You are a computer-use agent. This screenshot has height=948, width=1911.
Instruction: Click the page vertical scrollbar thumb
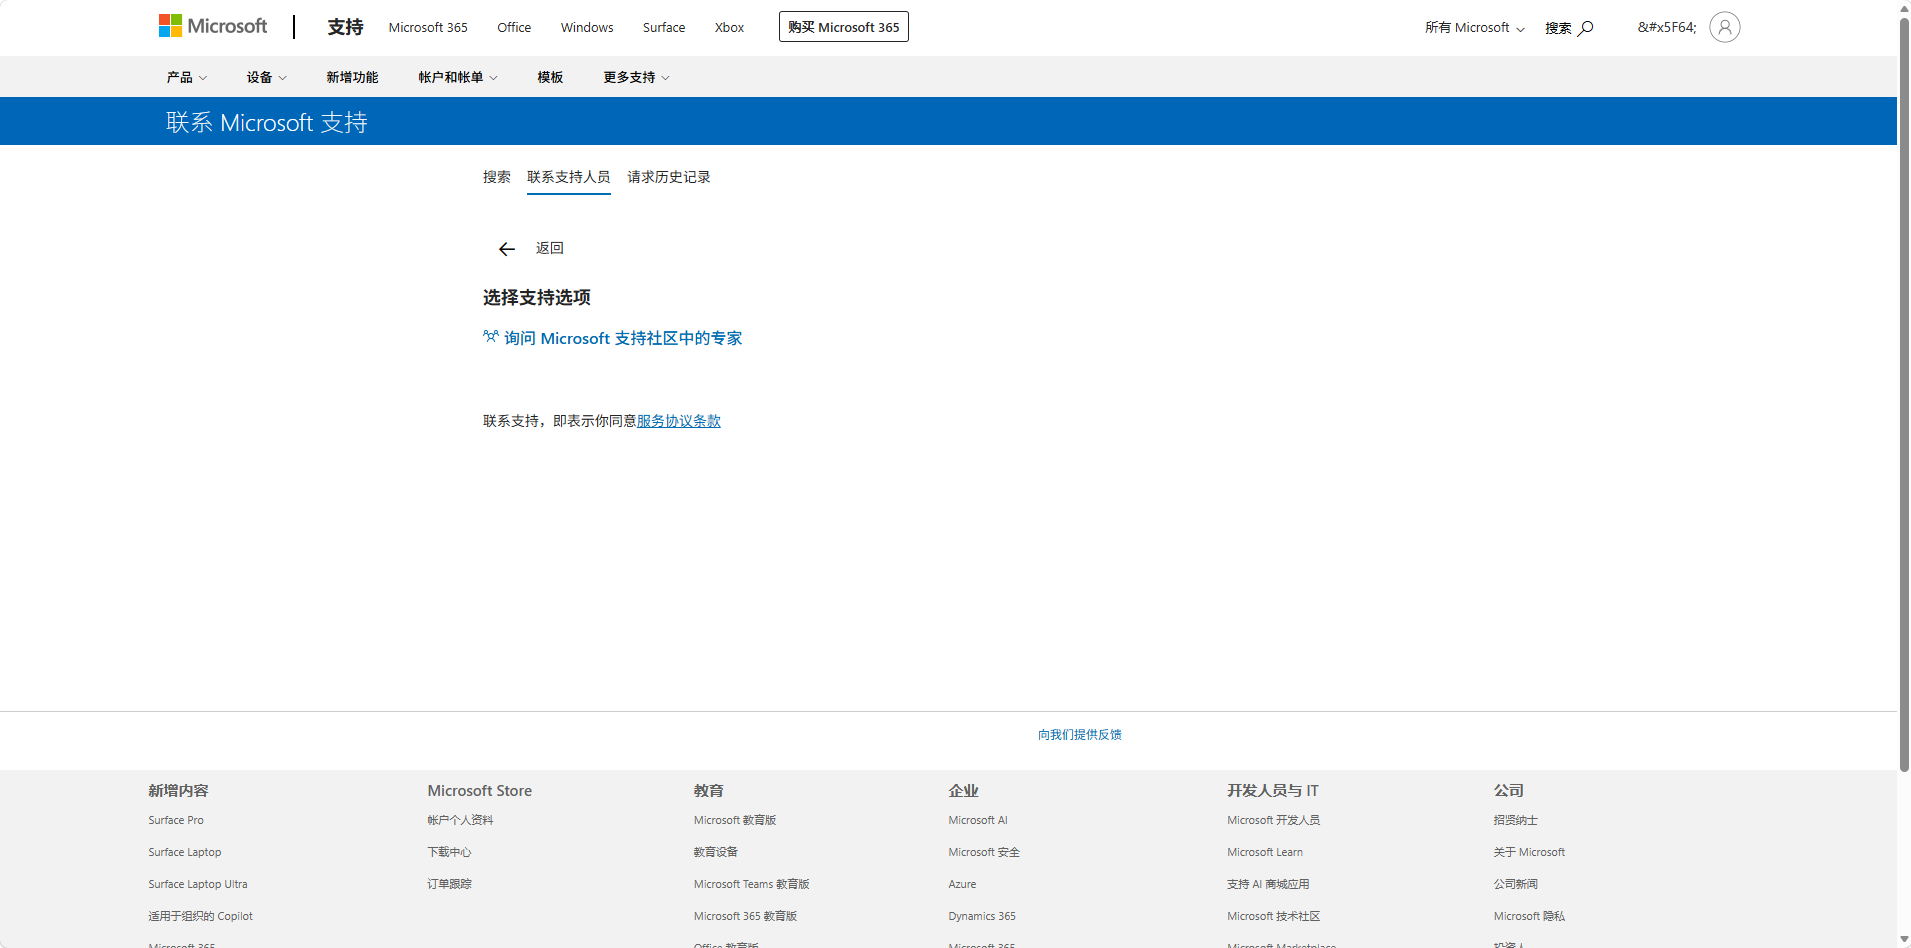[x=1904, y=395]
